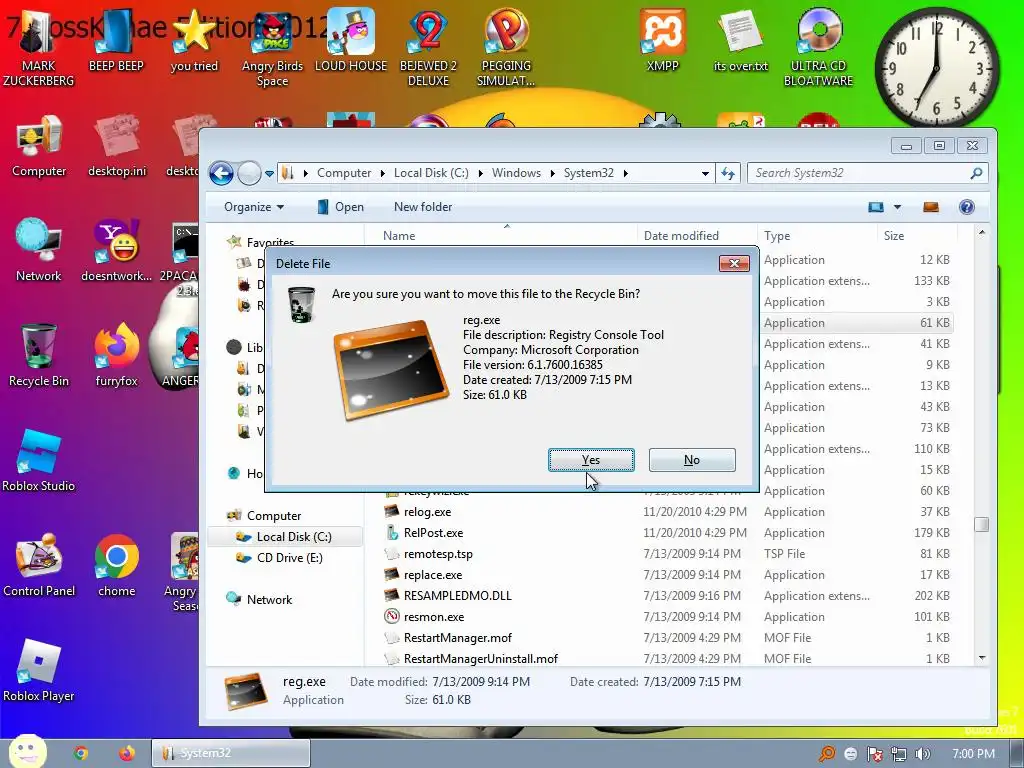This screenshot has width=1024, height=768.
Task: Select Network in the navigation pane
Action: click(x=268, y=600)
